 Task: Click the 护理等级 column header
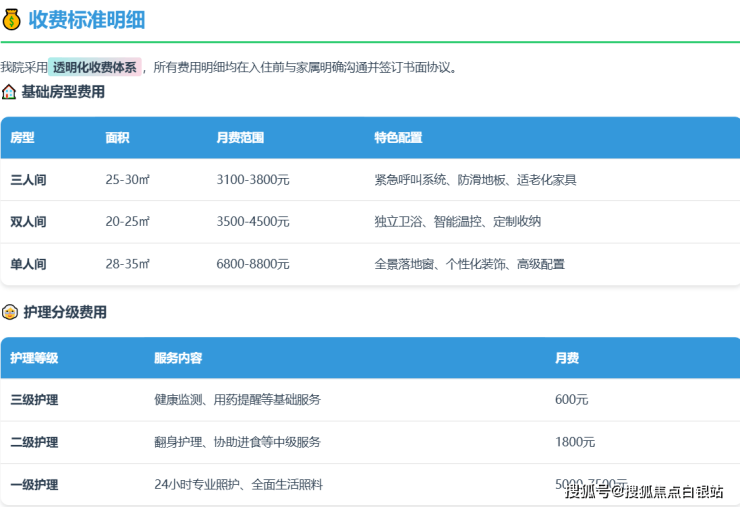pyautogui.click(x=34, y=358)
